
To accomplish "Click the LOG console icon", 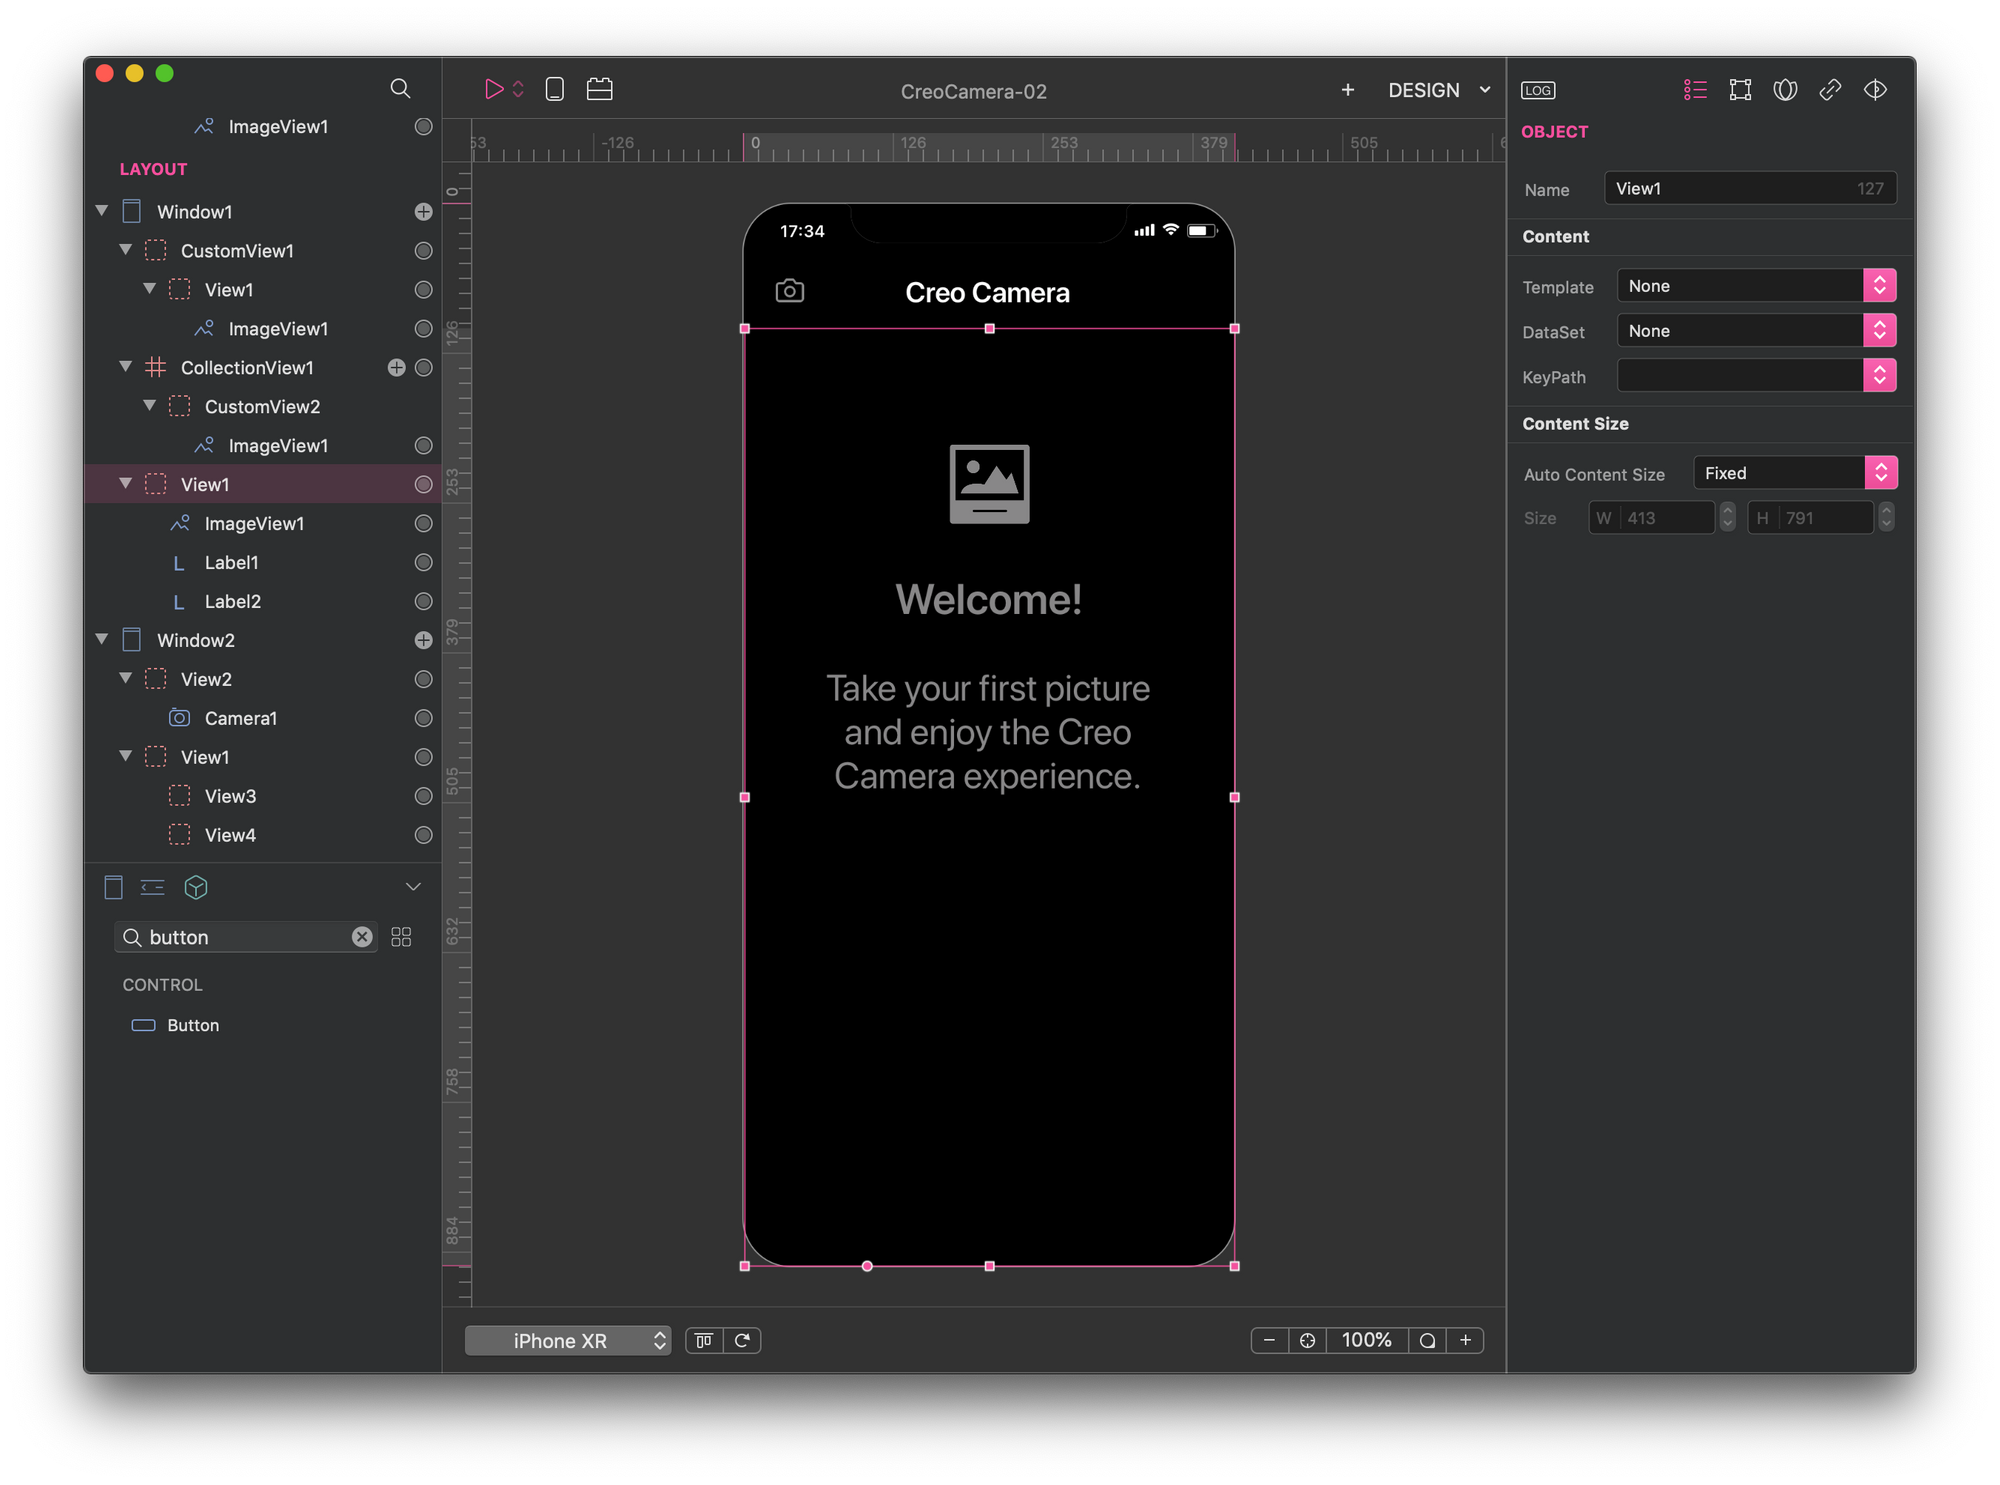I will click(x=1537, y=90).
